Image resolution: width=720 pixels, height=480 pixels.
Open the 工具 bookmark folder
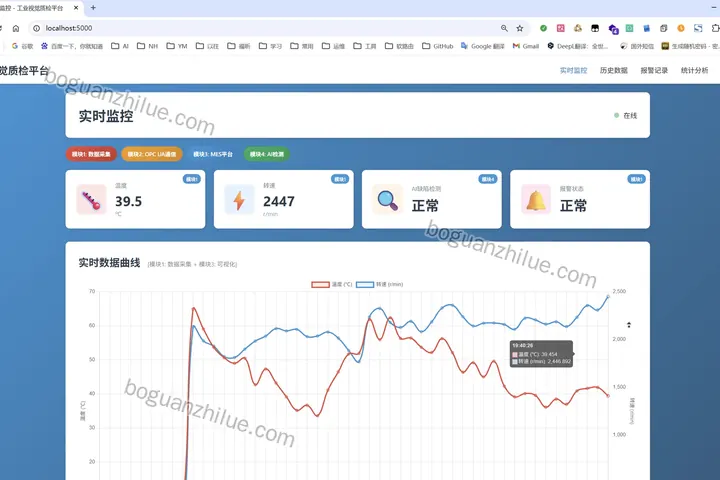click(365, 46)
